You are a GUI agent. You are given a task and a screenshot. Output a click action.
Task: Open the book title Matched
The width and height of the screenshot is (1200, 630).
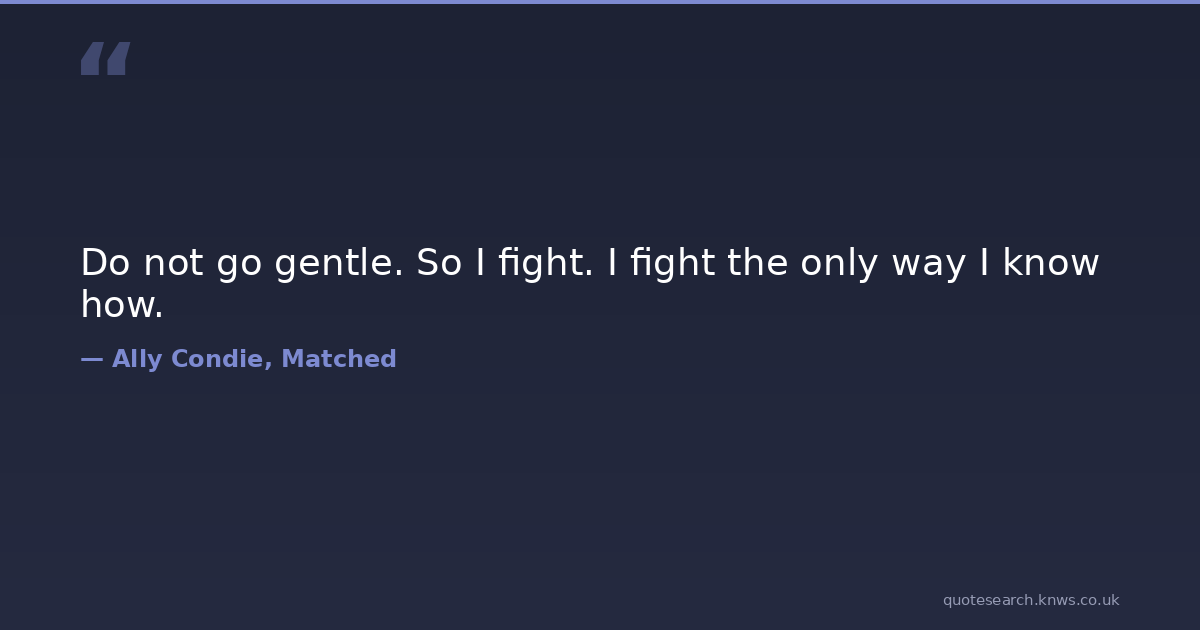pos(339,359)
